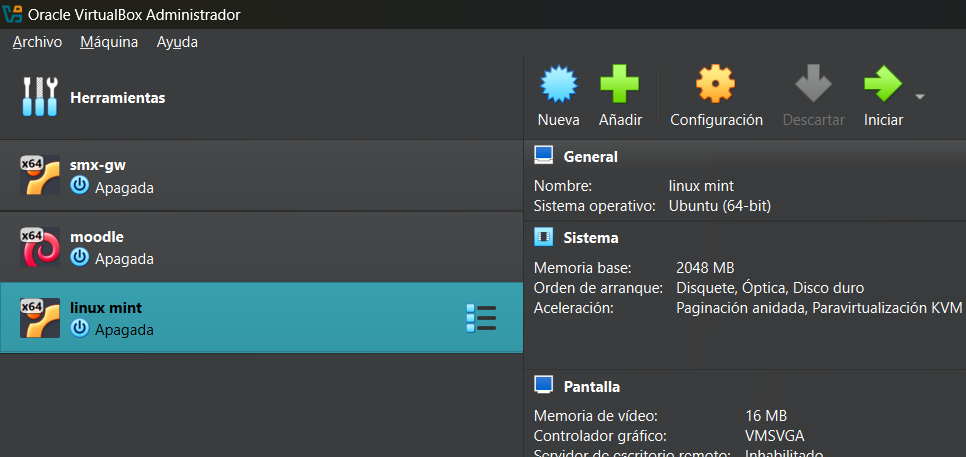Click the grayed Descartar arrow icon

[813, 84]
